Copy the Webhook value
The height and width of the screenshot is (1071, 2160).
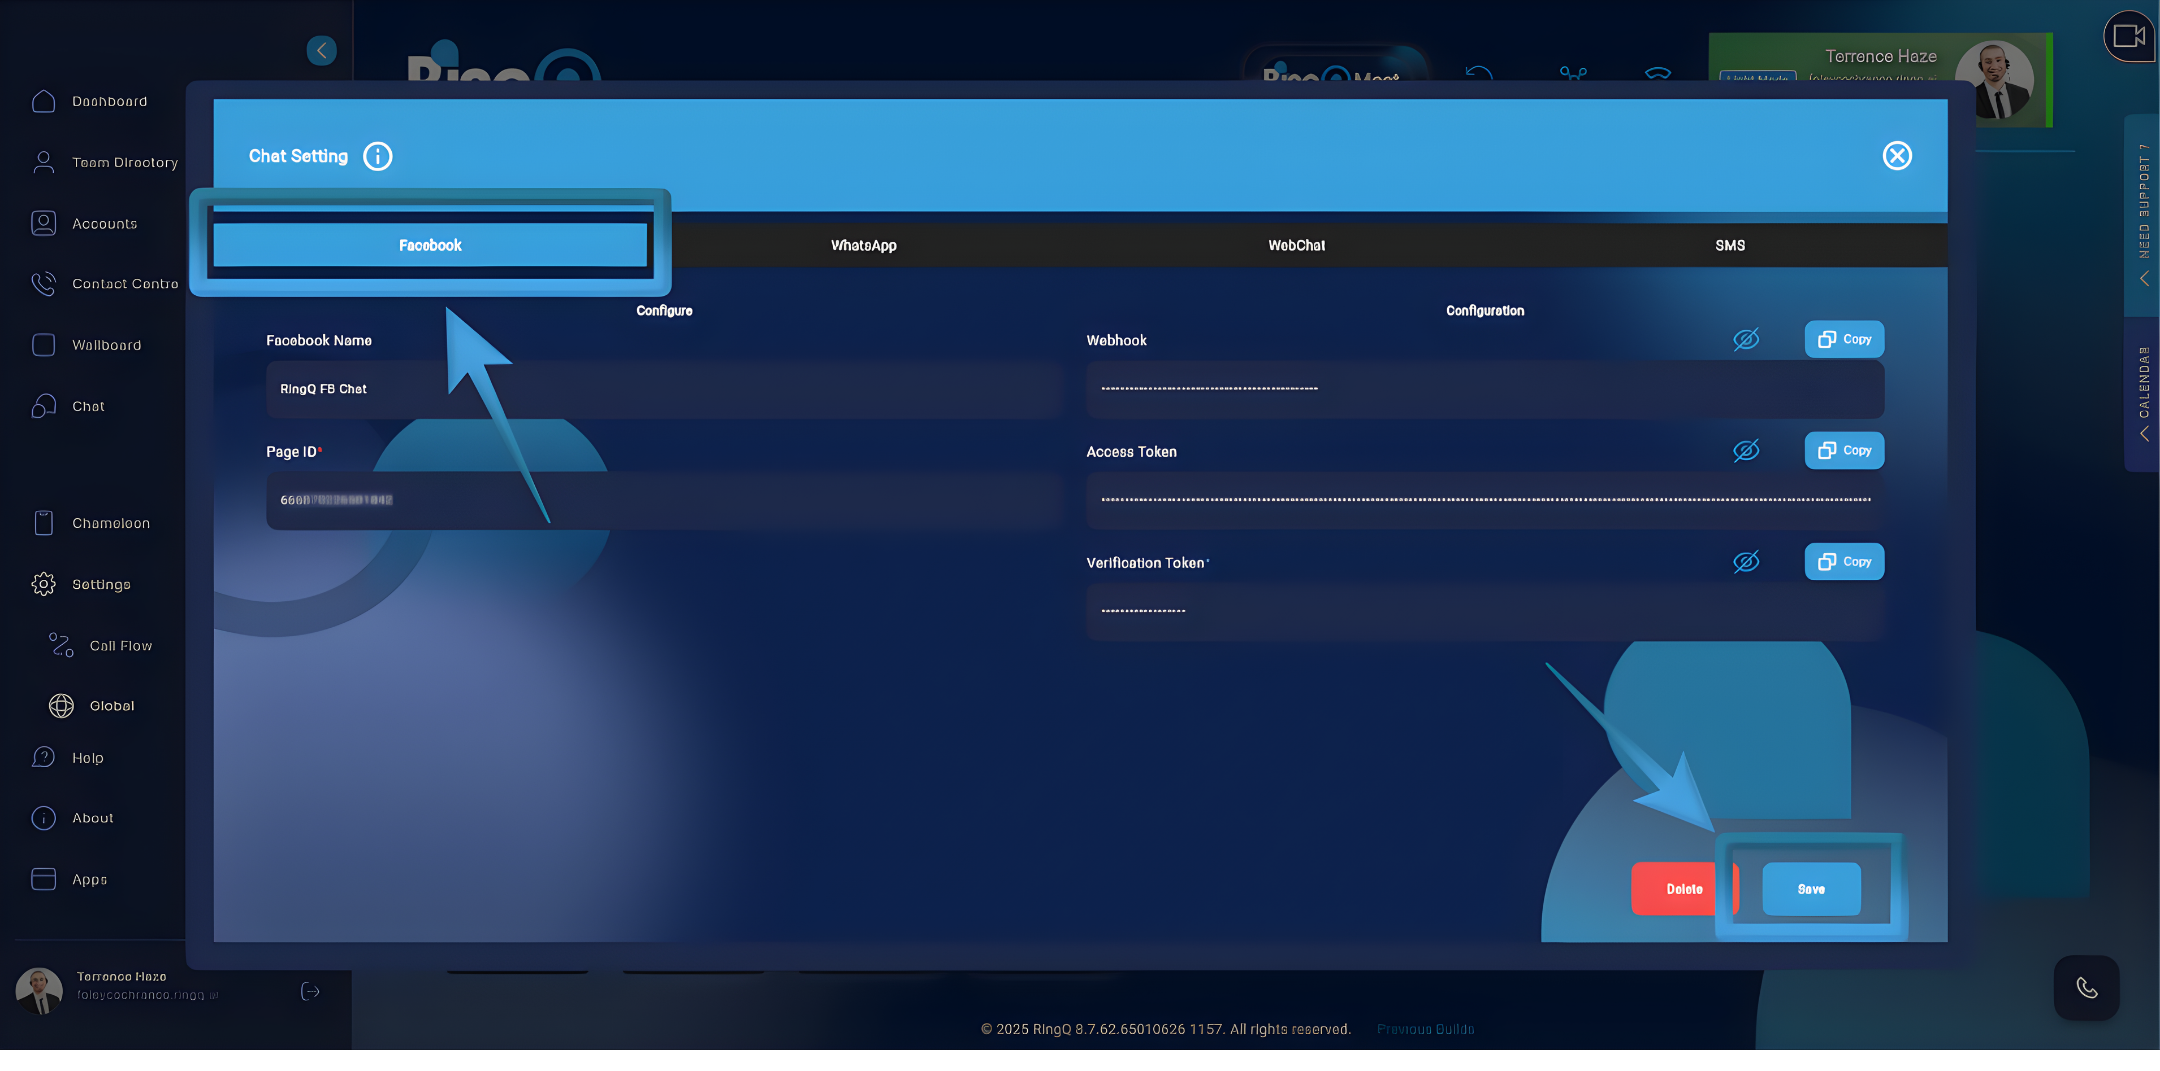tap(1843, 338)
